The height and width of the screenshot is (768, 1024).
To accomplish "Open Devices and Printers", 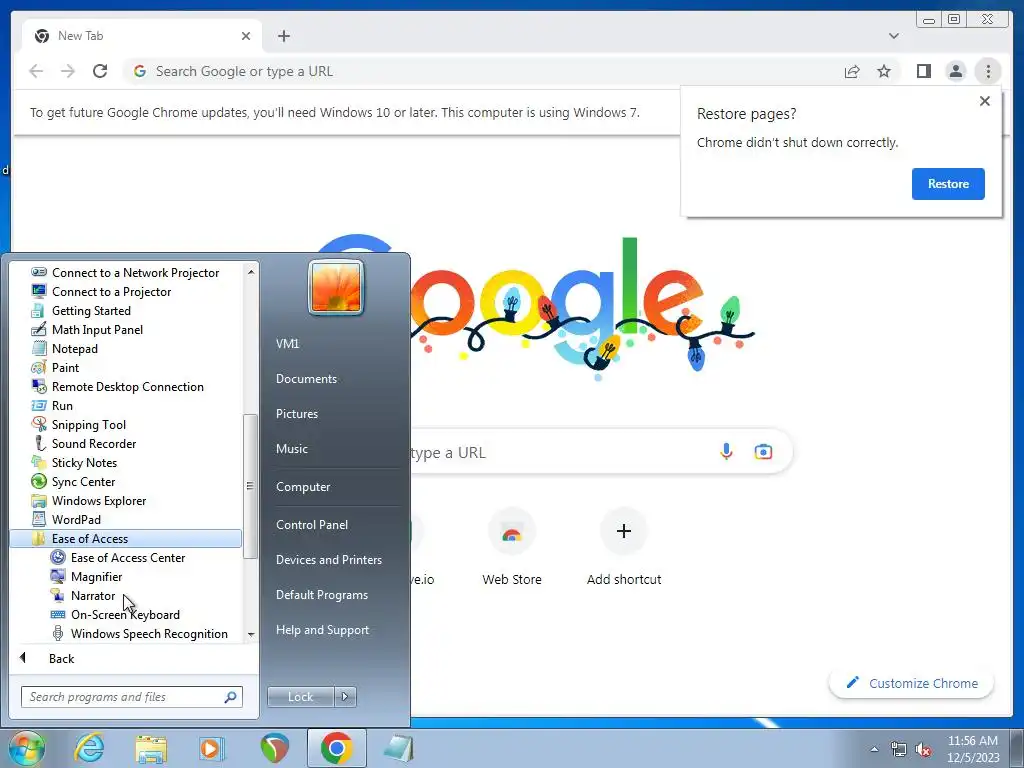I will (x=328, y=560).
